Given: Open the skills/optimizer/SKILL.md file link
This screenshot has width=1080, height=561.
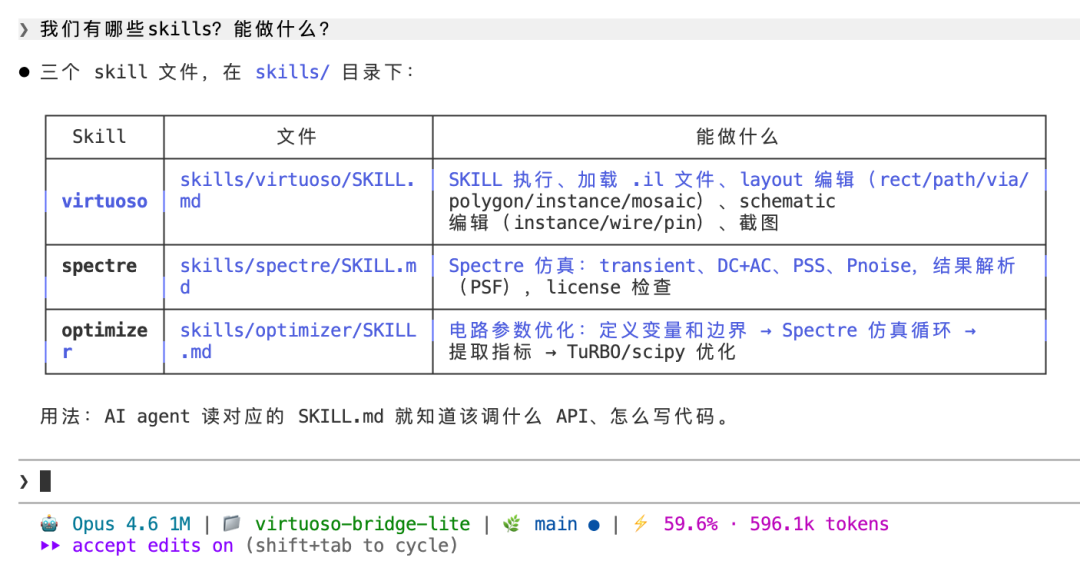Looking at the screenshot, I should tap(297, 341).
